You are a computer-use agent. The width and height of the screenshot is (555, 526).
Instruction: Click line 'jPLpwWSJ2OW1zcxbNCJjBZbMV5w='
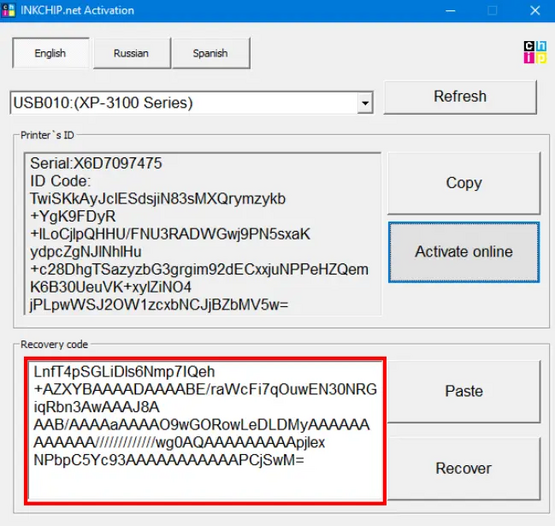[x=159, y=305]
